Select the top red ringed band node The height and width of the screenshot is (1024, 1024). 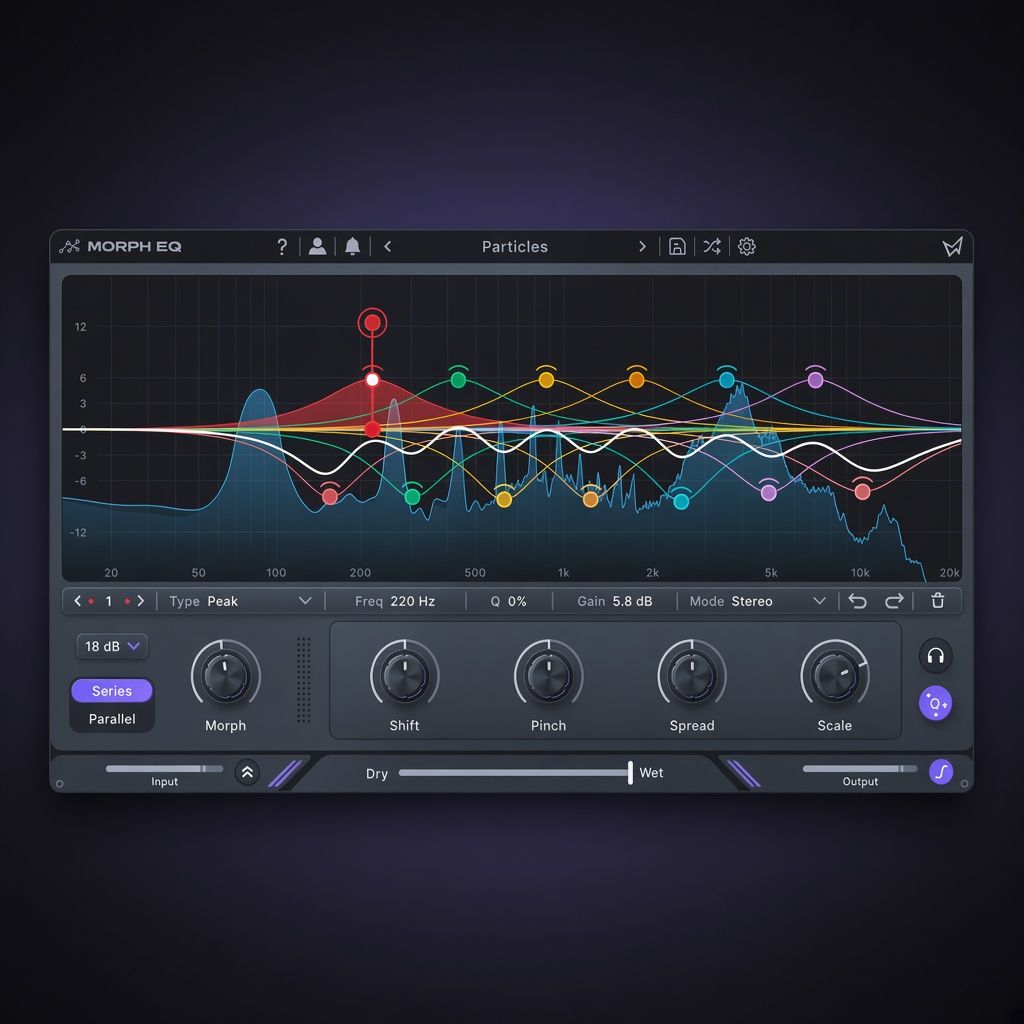[x=372, y=323]
